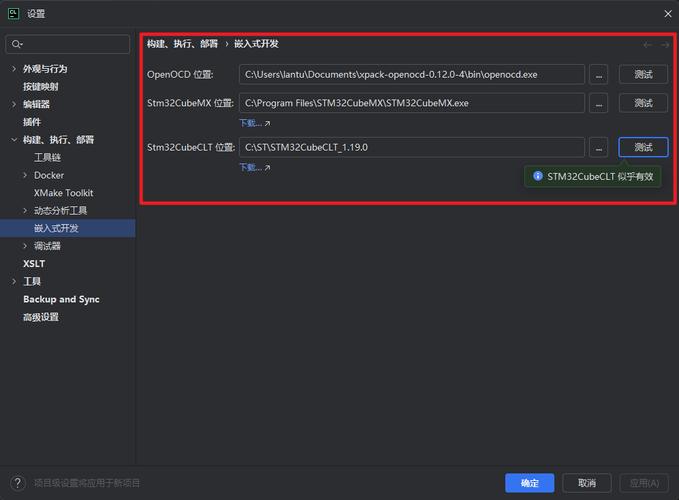Expand the Docker tree node

25,175
